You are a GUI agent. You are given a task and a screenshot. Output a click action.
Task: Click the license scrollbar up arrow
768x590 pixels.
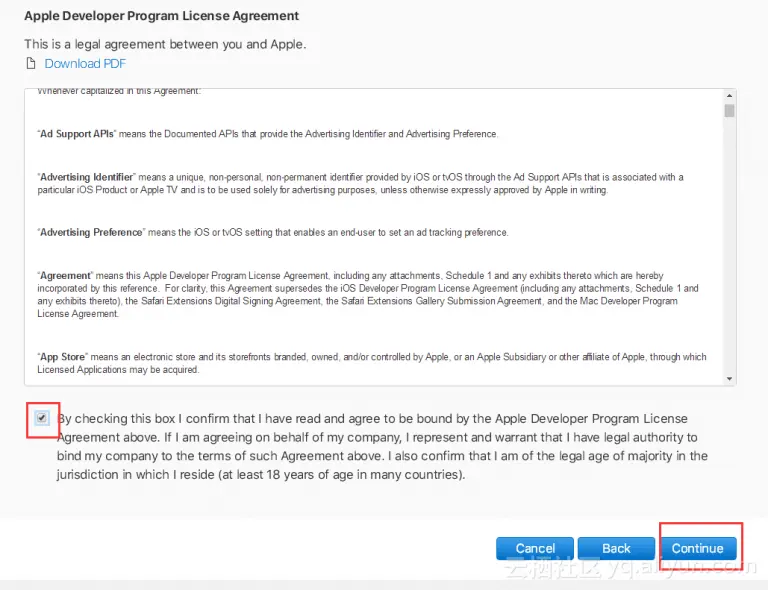729,95
